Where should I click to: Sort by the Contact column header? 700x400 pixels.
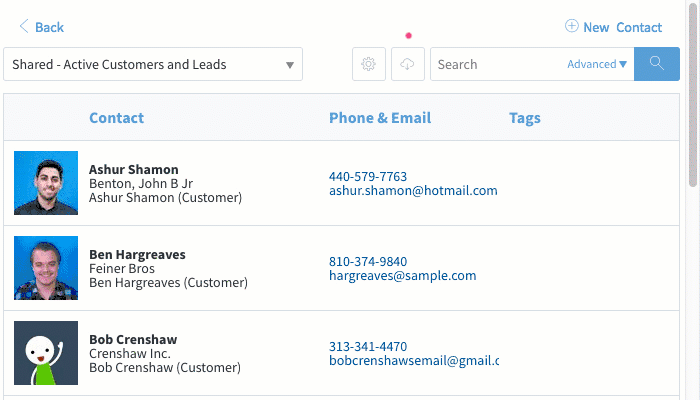[x=117, y=118]
